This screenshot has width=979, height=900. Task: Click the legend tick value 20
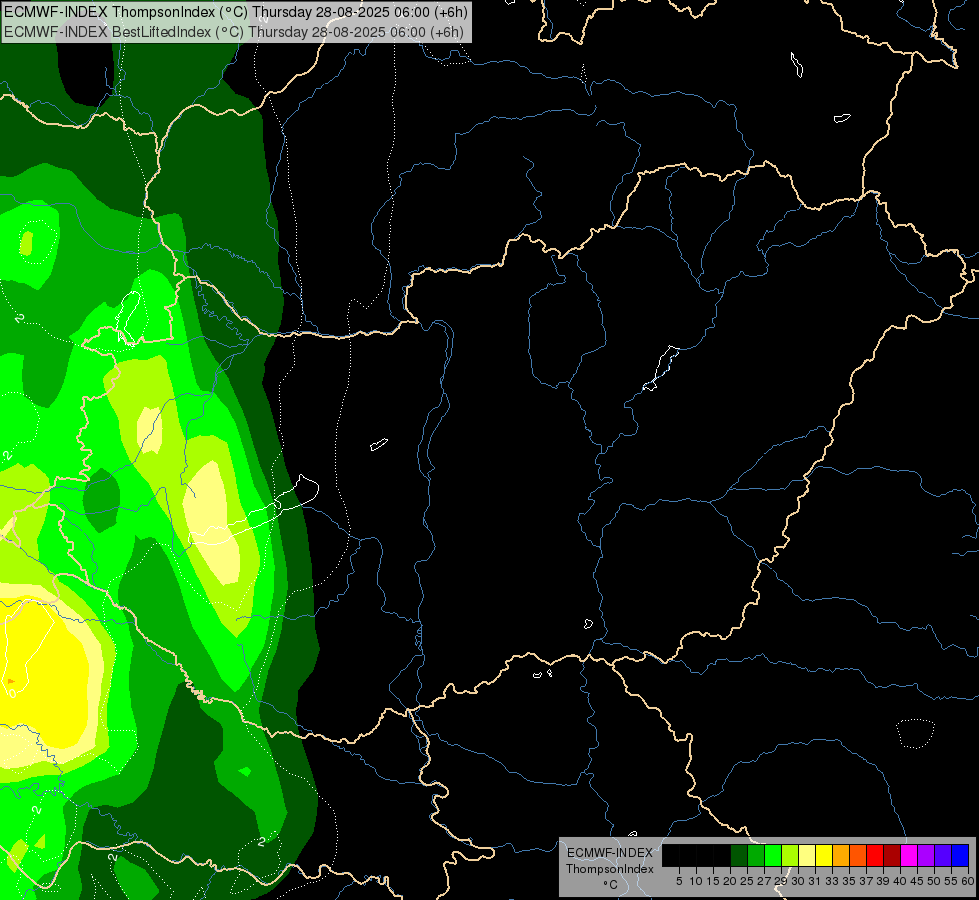click(x=730, y=881)
